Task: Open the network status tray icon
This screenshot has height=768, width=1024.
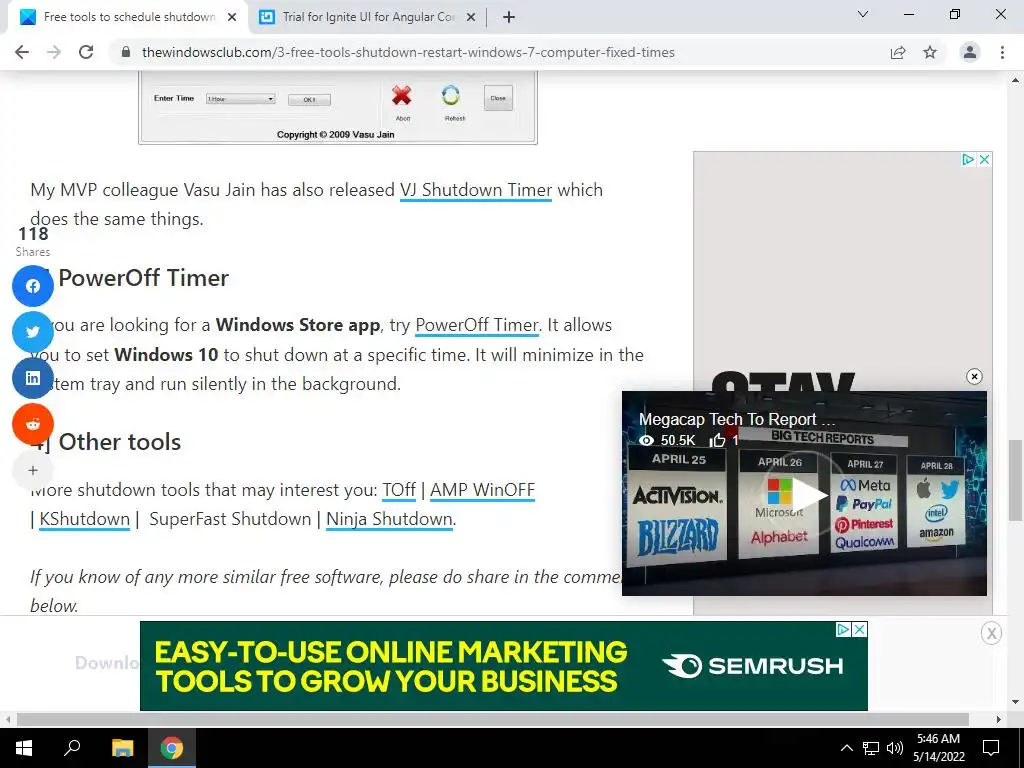Action: coord(871,748)
